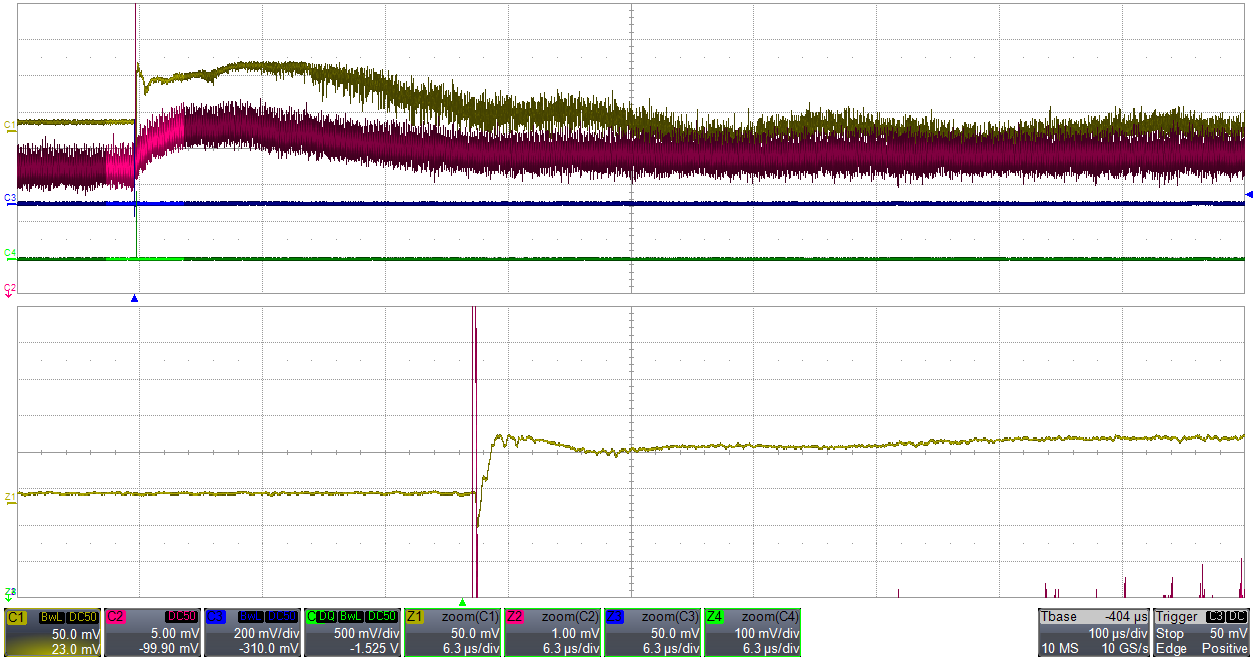Open the C1 channel descriptor box
Viewport: 1255px width, 658px height.
53,632
